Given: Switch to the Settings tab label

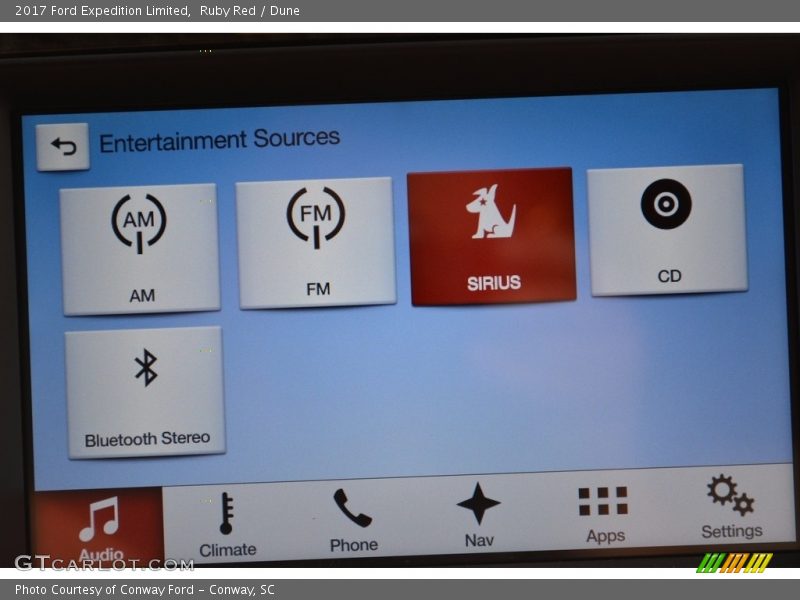Looking at the screenshot, I should click(x=731, y=531).
